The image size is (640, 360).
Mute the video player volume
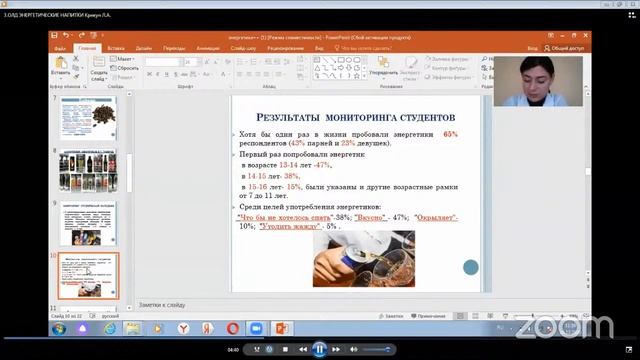(353, 349)
